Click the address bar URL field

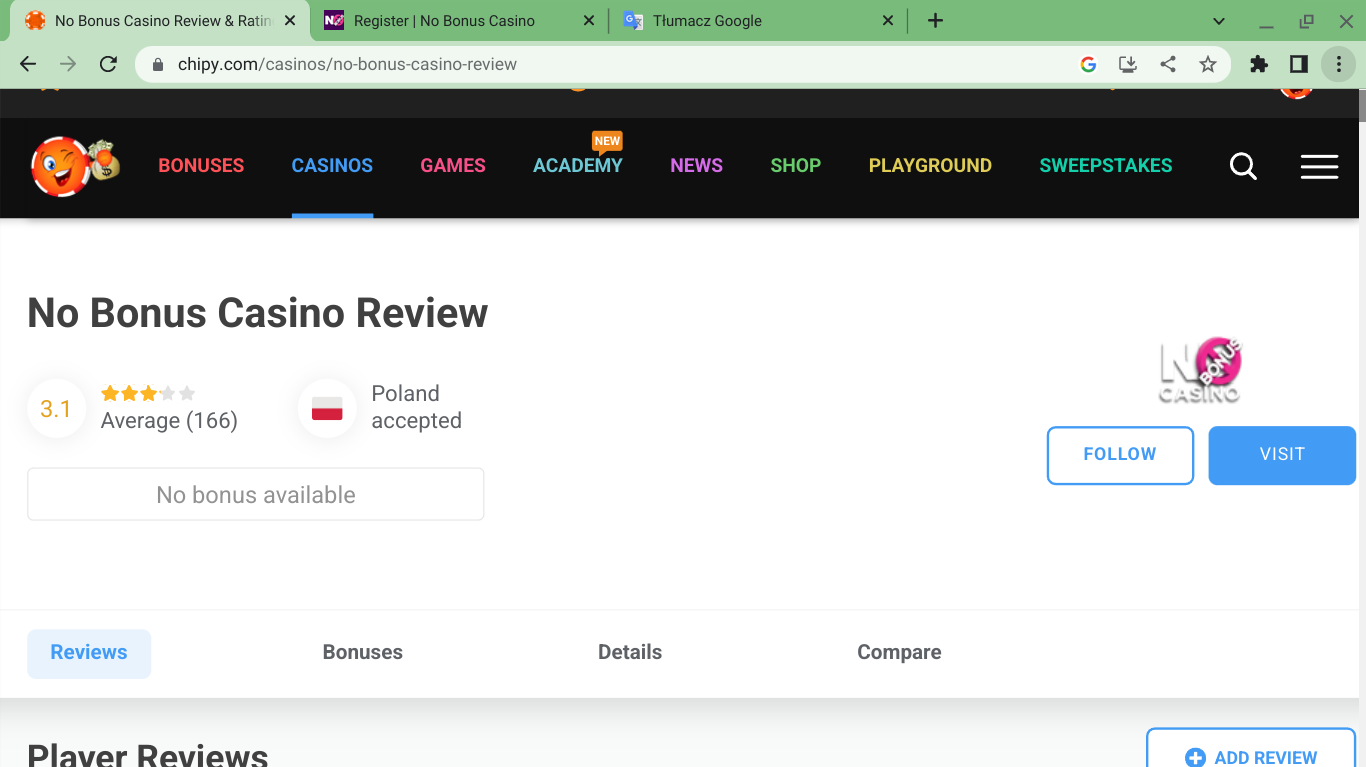600,64
